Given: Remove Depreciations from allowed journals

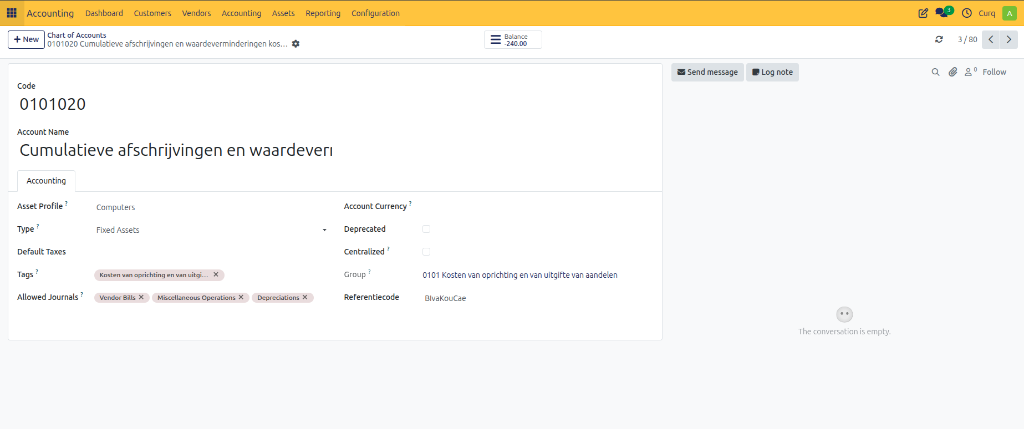Looking at the screenshot, I should (x=305, y=297).
